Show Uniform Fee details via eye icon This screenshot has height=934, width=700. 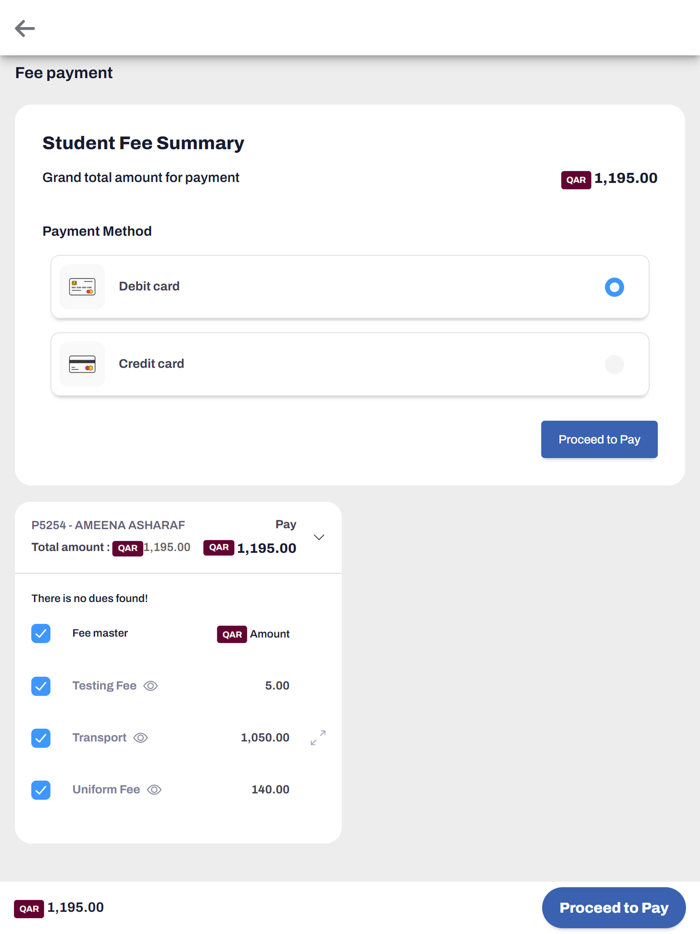pyautogui.click(x=154, y=789)
